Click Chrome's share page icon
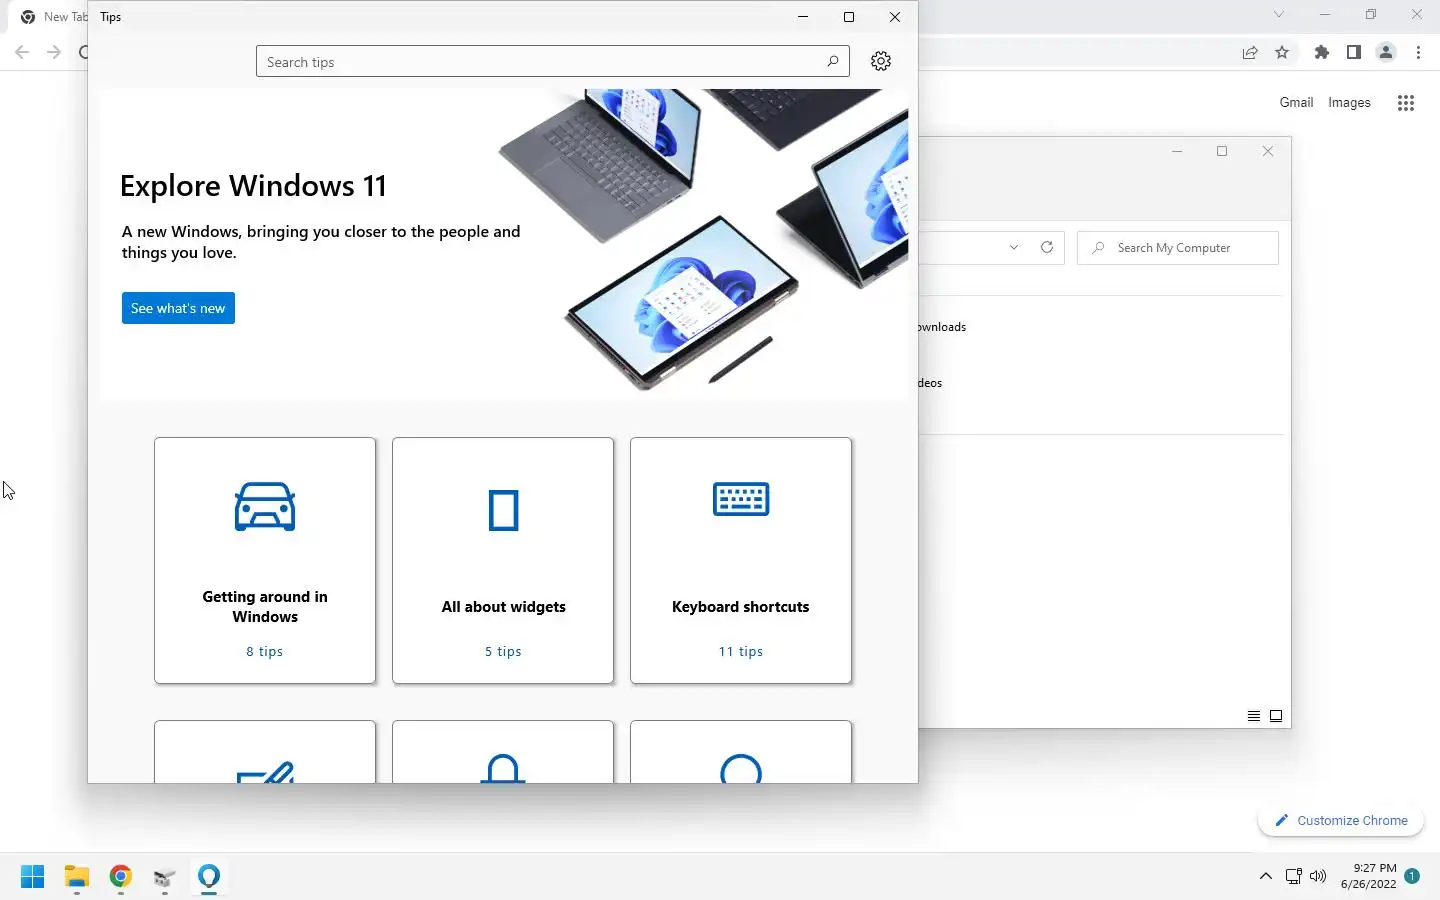 pyautogui.click(x=1250, y=53)
